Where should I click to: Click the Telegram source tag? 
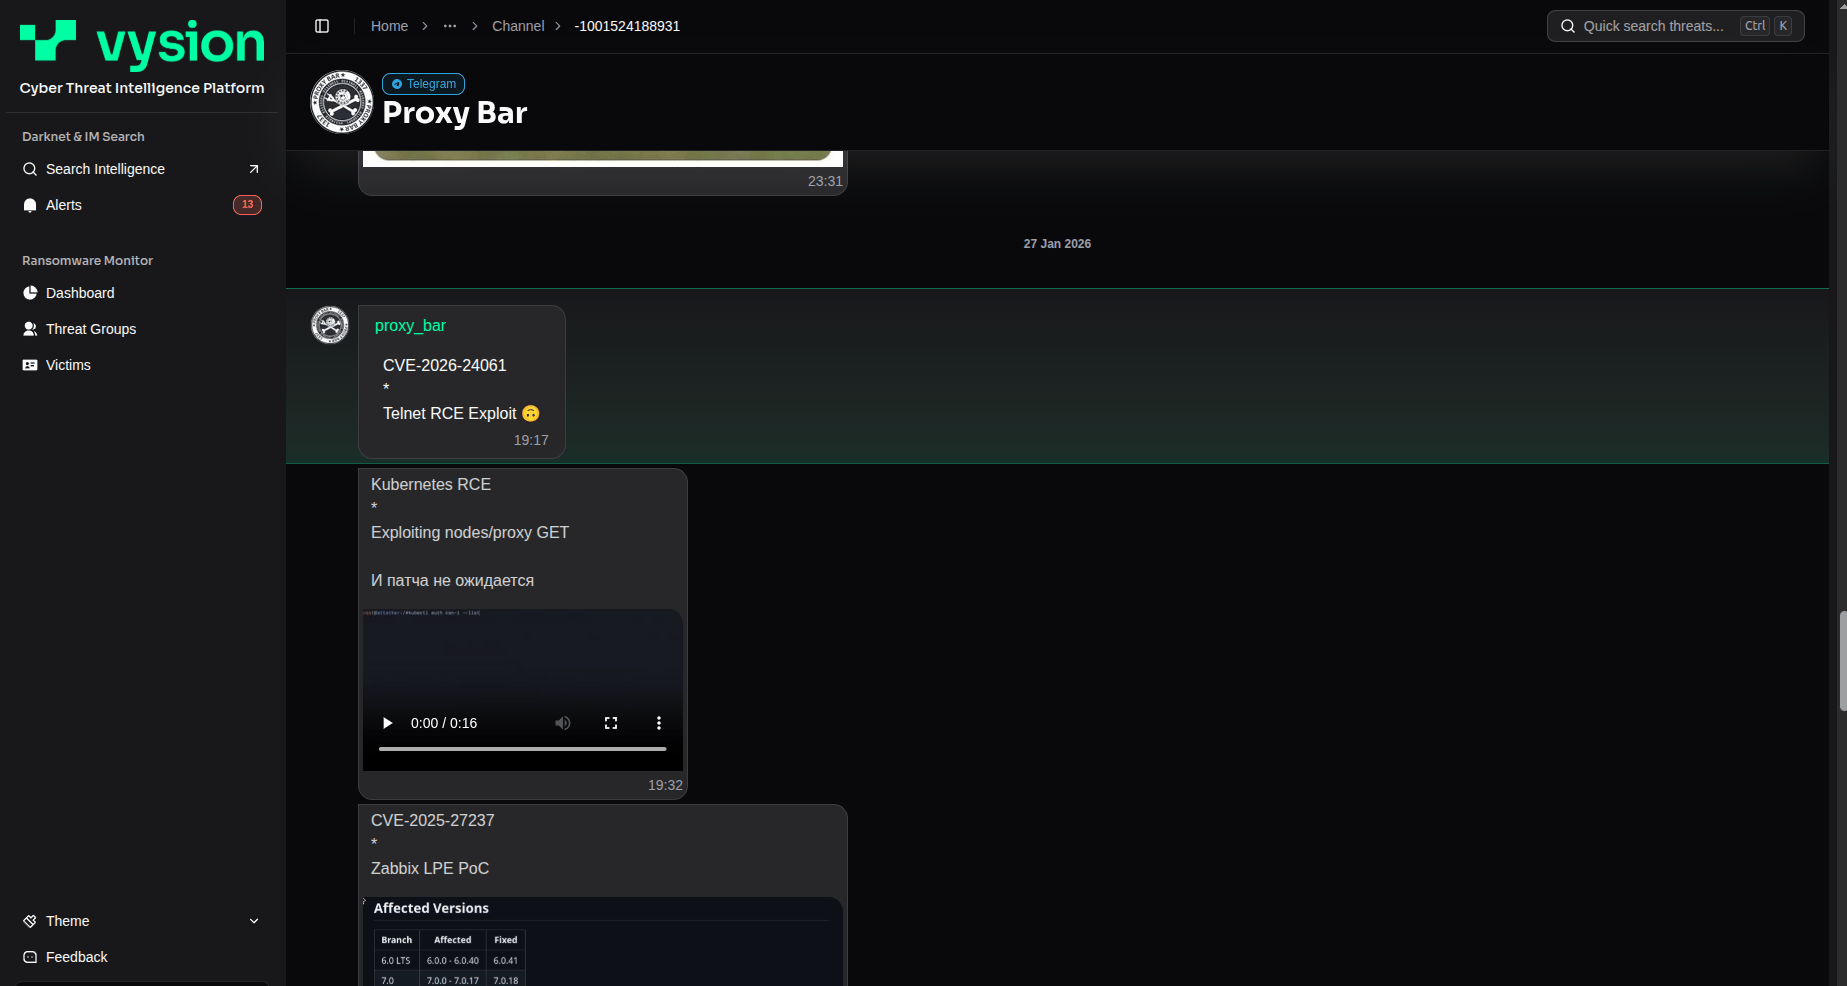pyautogui.click(x=424, y=84)
